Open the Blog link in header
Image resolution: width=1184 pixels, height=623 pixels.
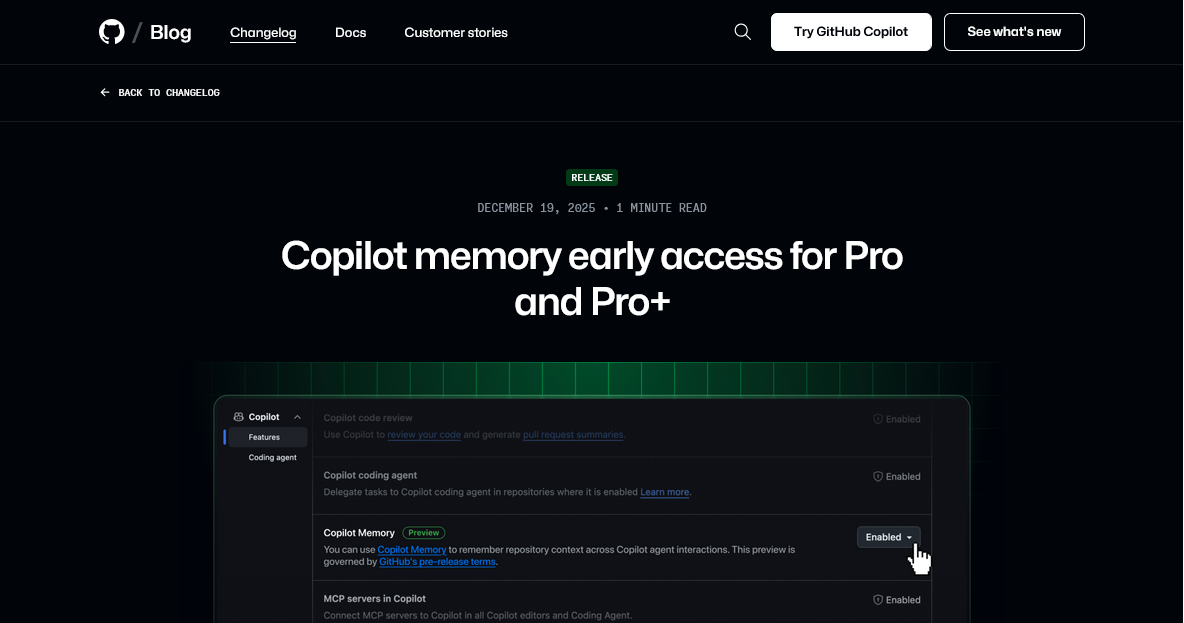click(x=170, y=32)
